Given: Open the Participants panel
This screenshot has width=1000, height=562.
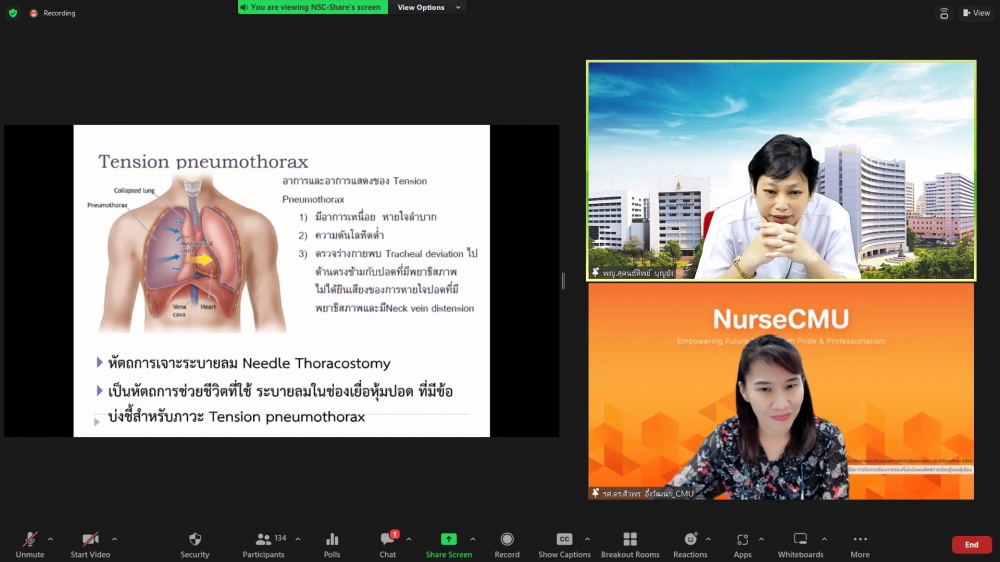Looking at the screenshot, I should point(264,540).
